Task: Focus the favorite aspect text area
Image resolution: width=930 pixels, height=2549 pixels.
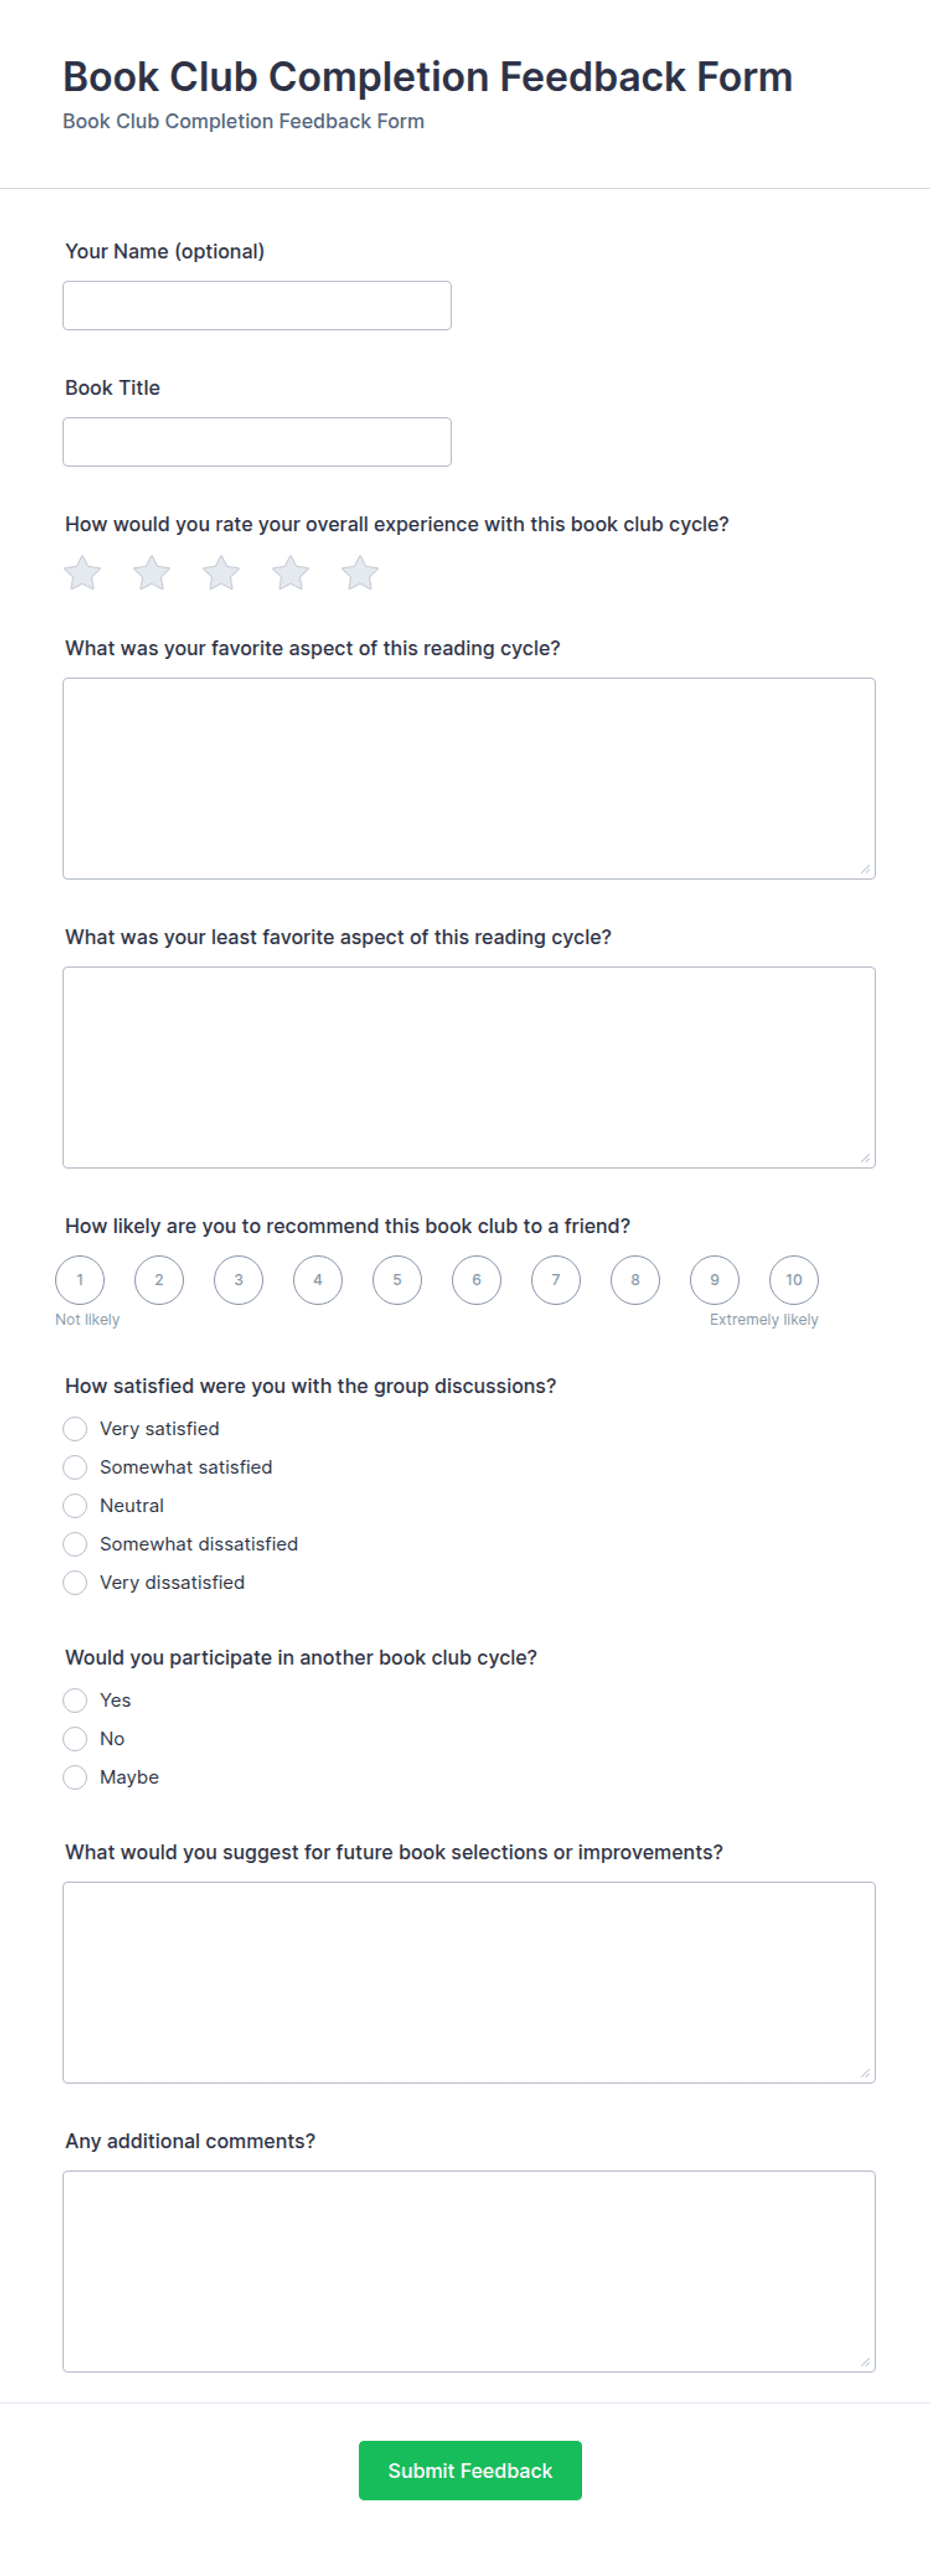Action: (469, 778)
